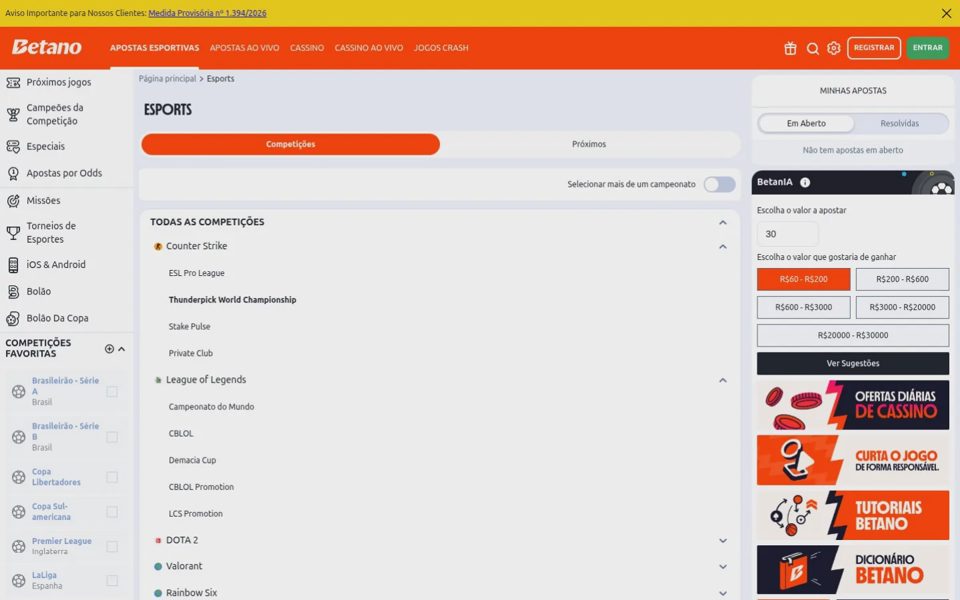Click the Registrar button
960x600 pixels.
(x=874, y=48)
